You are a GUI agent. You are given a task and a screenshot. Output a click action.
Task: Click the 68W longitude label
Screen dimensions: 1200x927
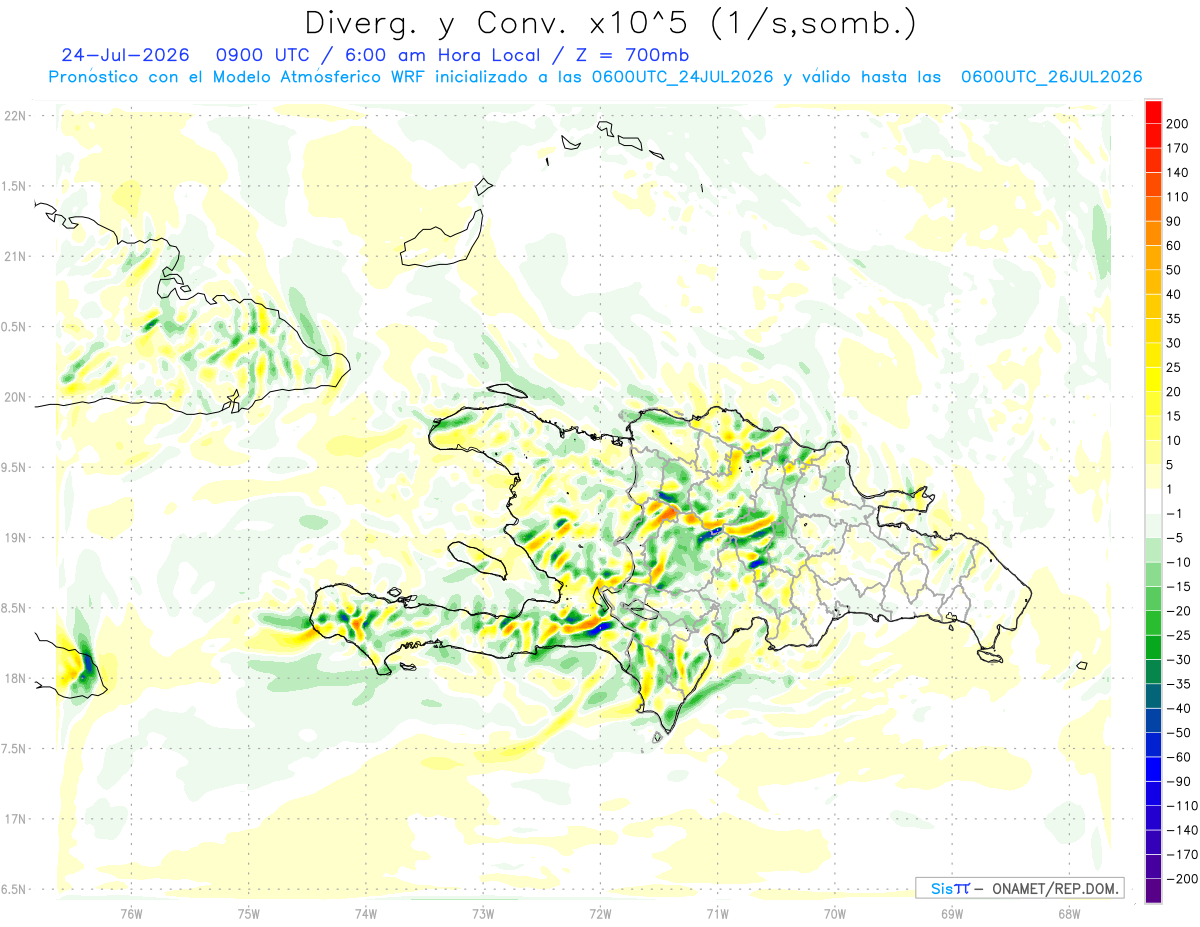[1068, 913]
